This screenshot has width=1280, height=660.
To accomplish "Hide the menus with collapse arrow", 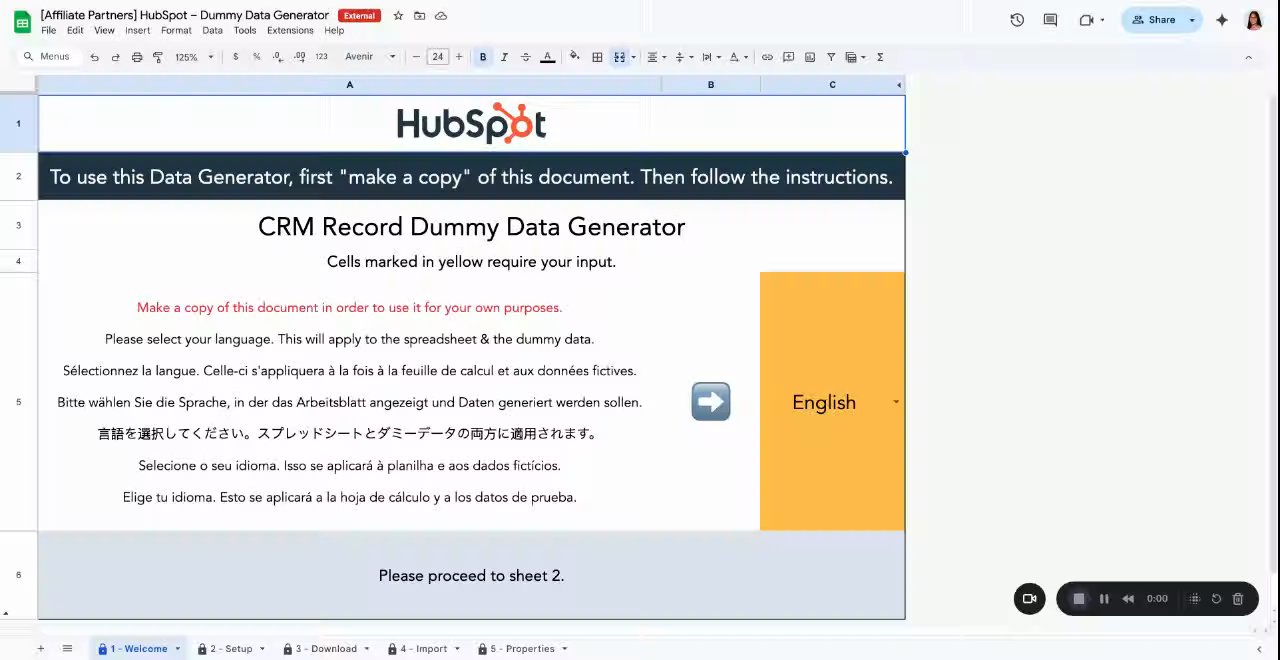I will pyautogui.click(x=1248, y=57).
